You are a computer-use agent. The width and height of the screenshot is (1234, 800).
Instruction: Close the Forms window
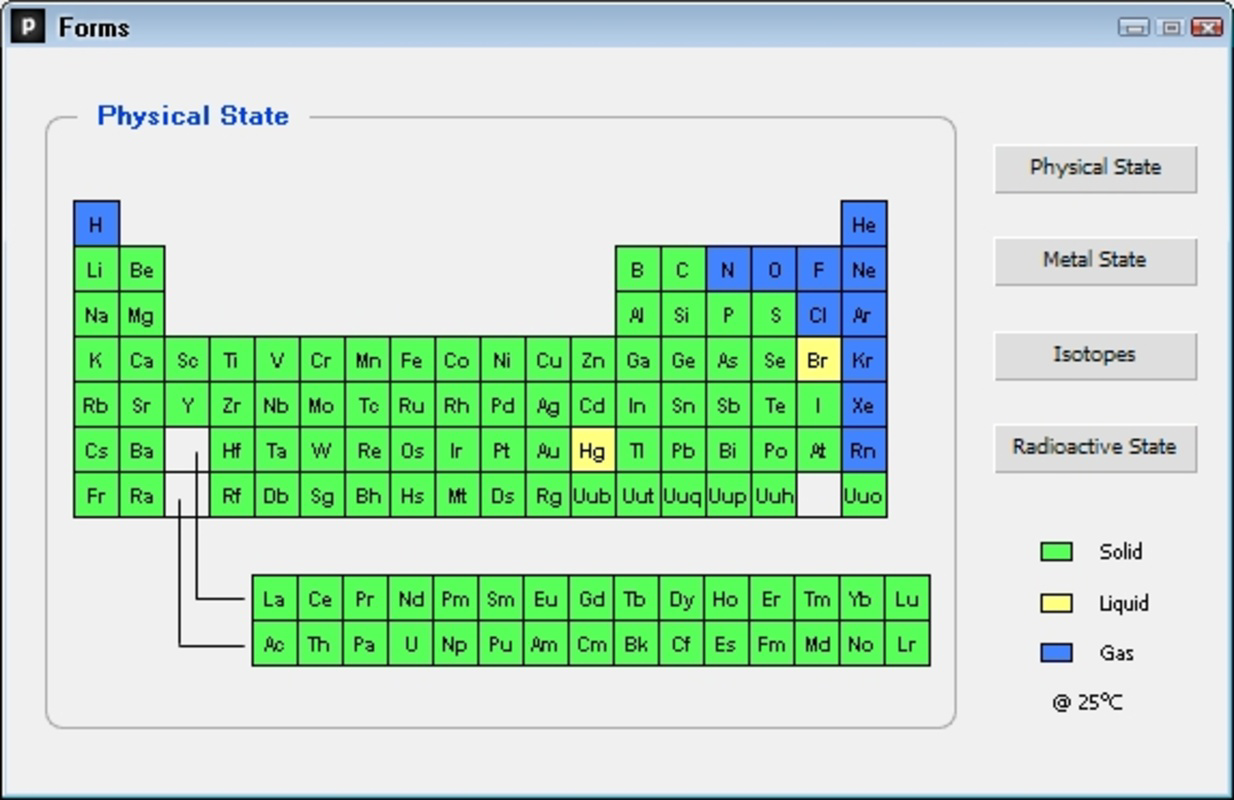(x=1207, y=27)
